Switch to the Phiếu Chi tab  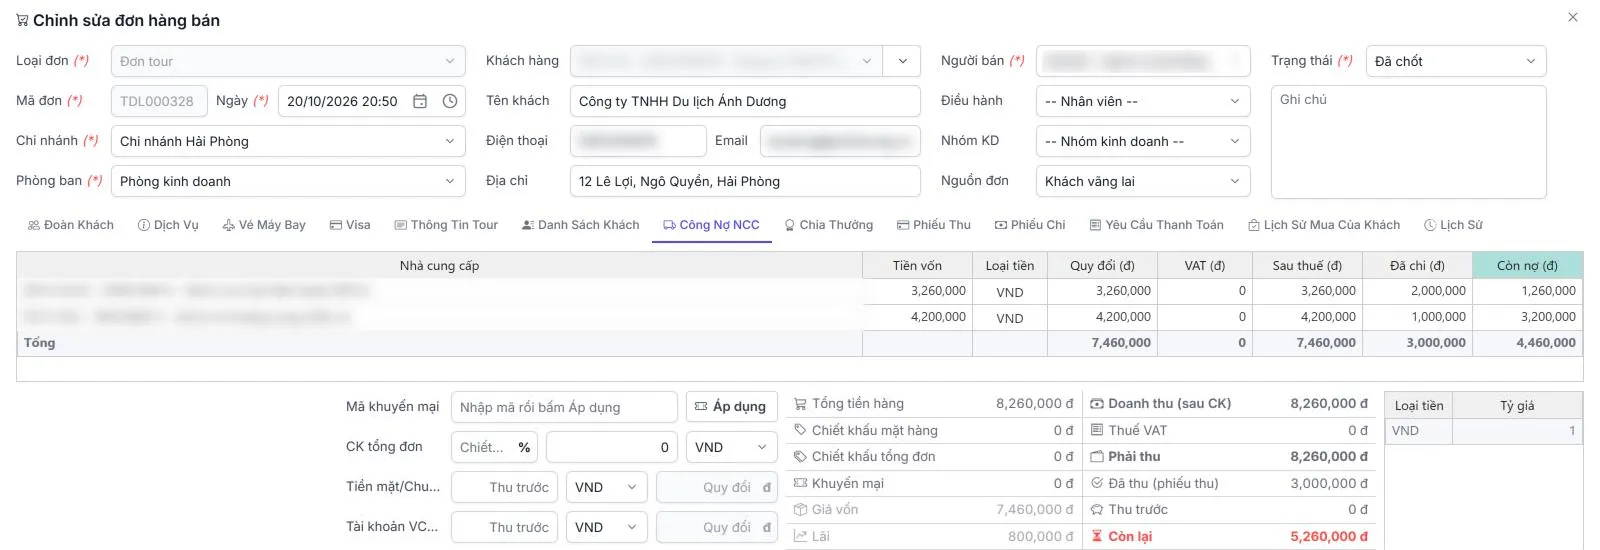point(1030,225)
